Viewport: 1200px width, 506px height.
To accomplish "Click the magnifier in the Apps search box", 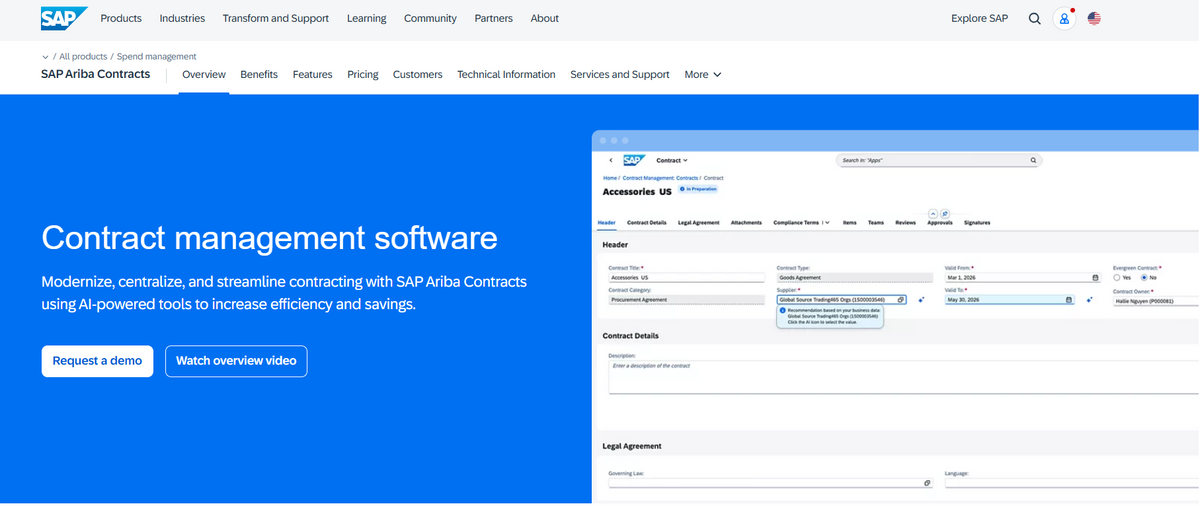I will coord(1033,160).
